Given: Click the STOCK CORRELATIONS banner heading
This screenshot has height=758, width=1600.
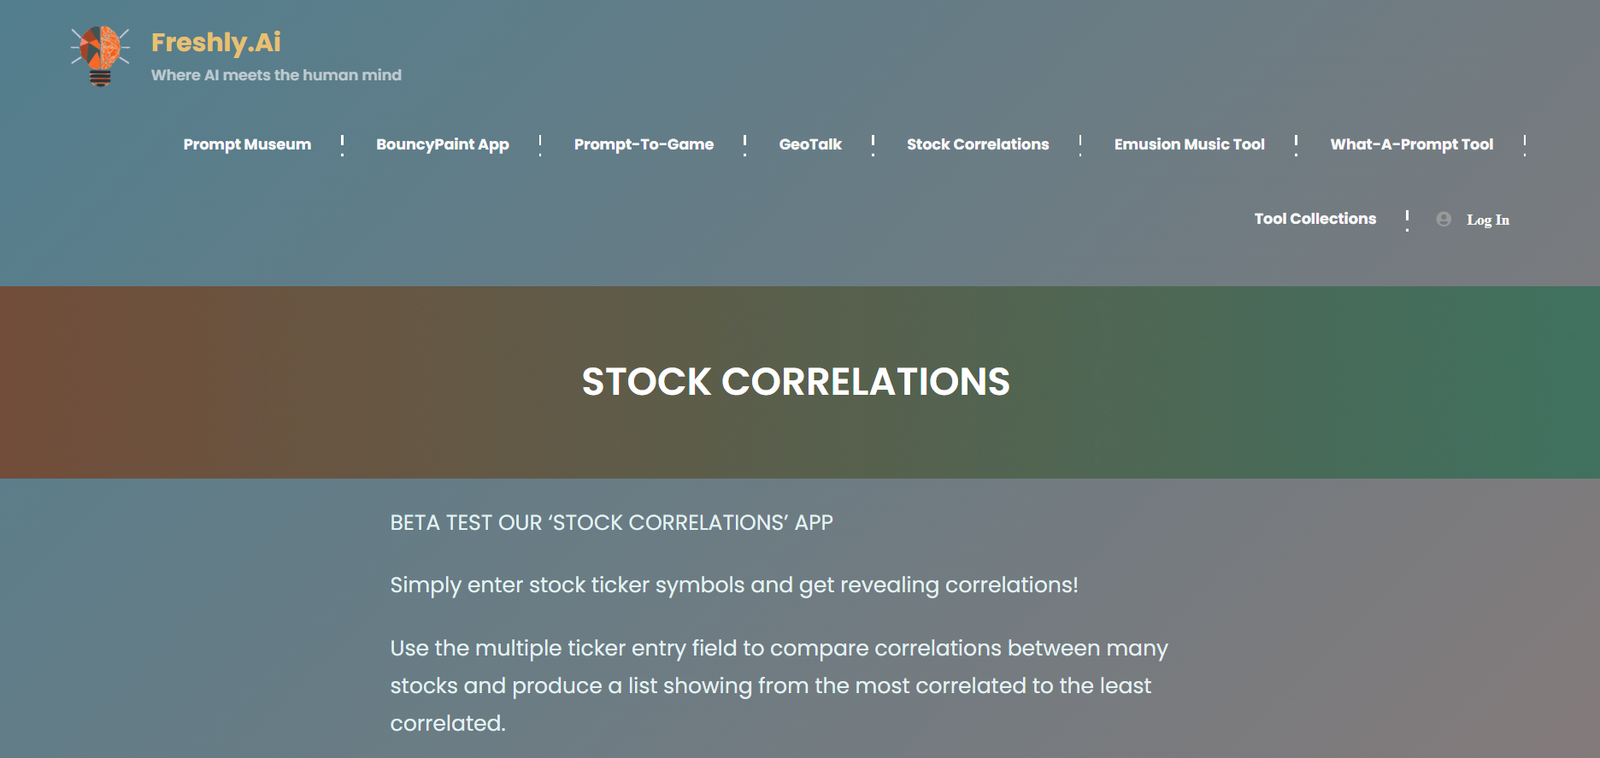Looking at the screenshot, I should coord(796,382).
